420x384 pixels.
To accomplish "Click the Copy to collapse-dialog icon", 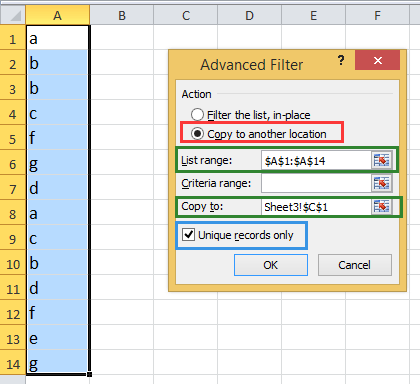I will point(381,207).
